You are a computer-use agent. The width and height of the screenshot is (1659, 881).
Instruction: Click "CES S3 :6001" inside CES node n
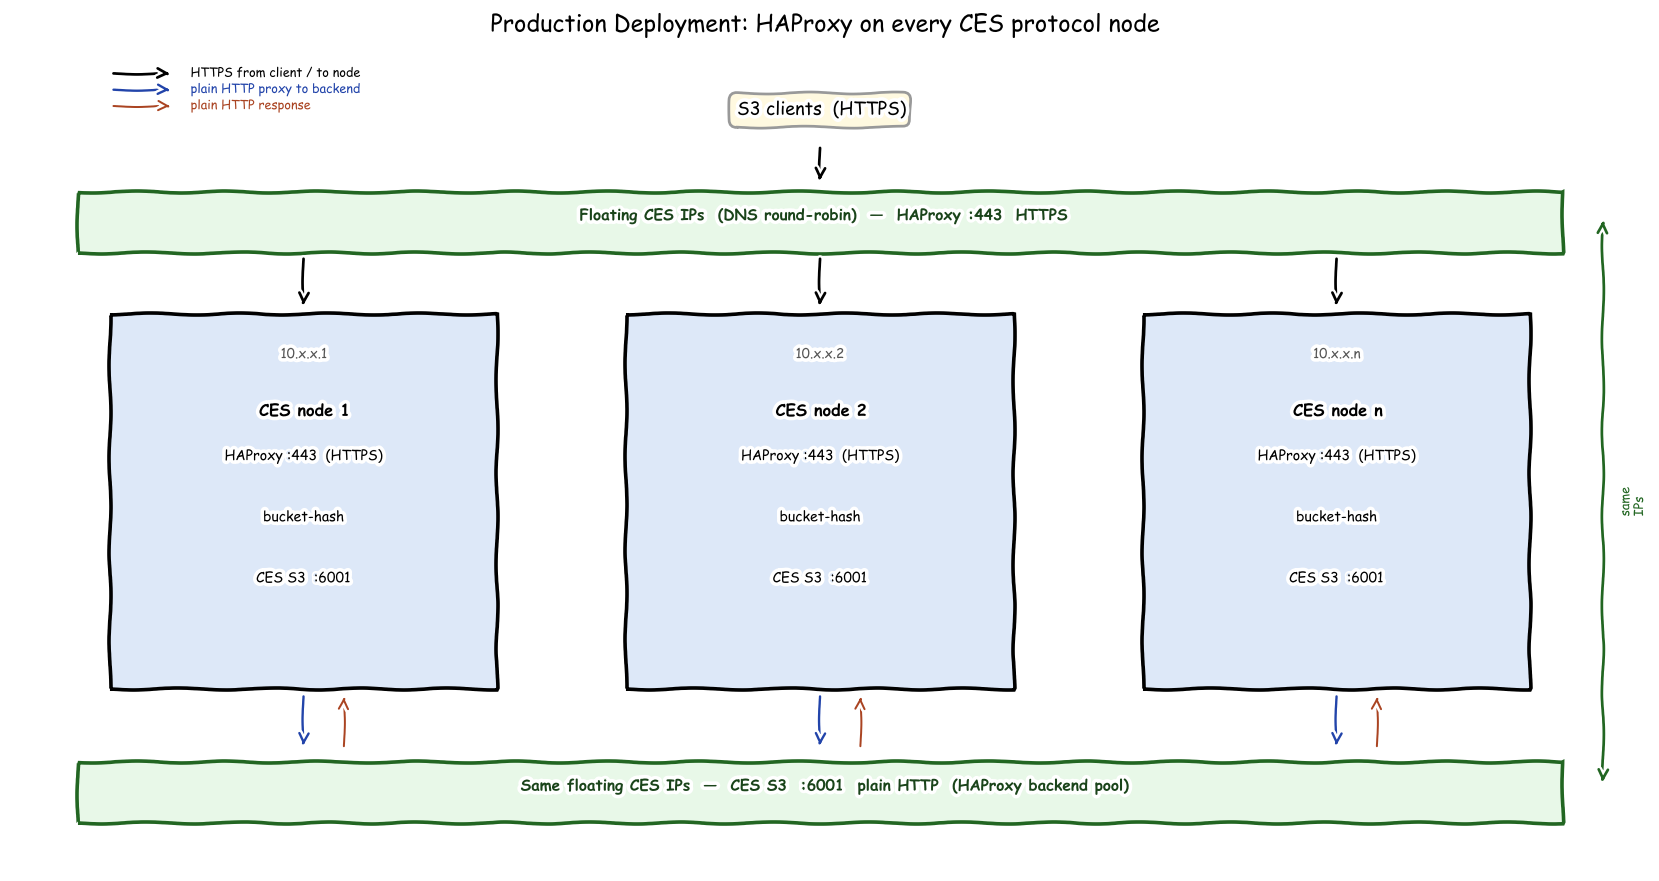[1337, 577]
